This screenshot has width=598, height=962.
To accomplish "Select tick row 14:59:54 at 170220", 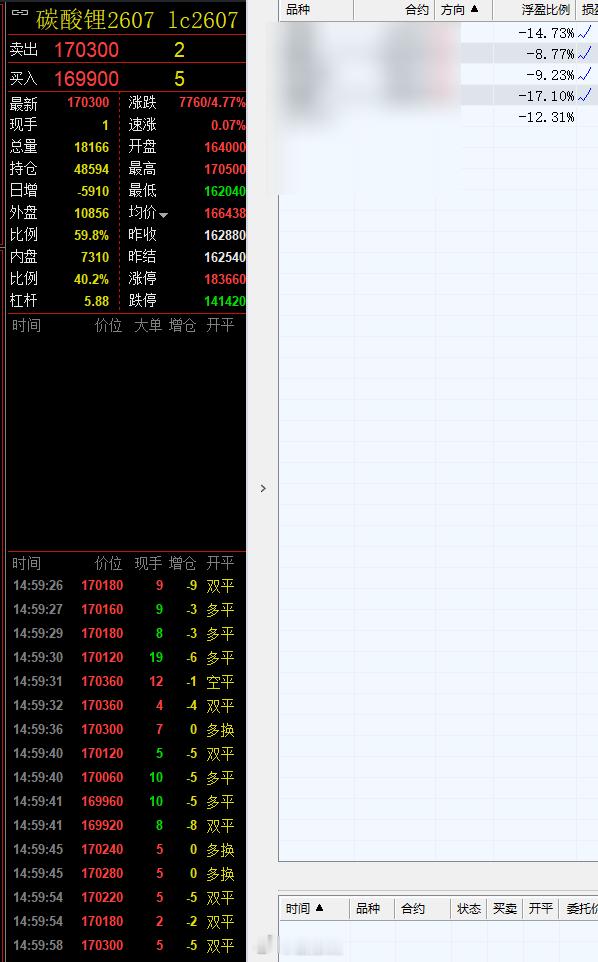I will (124, 897).
